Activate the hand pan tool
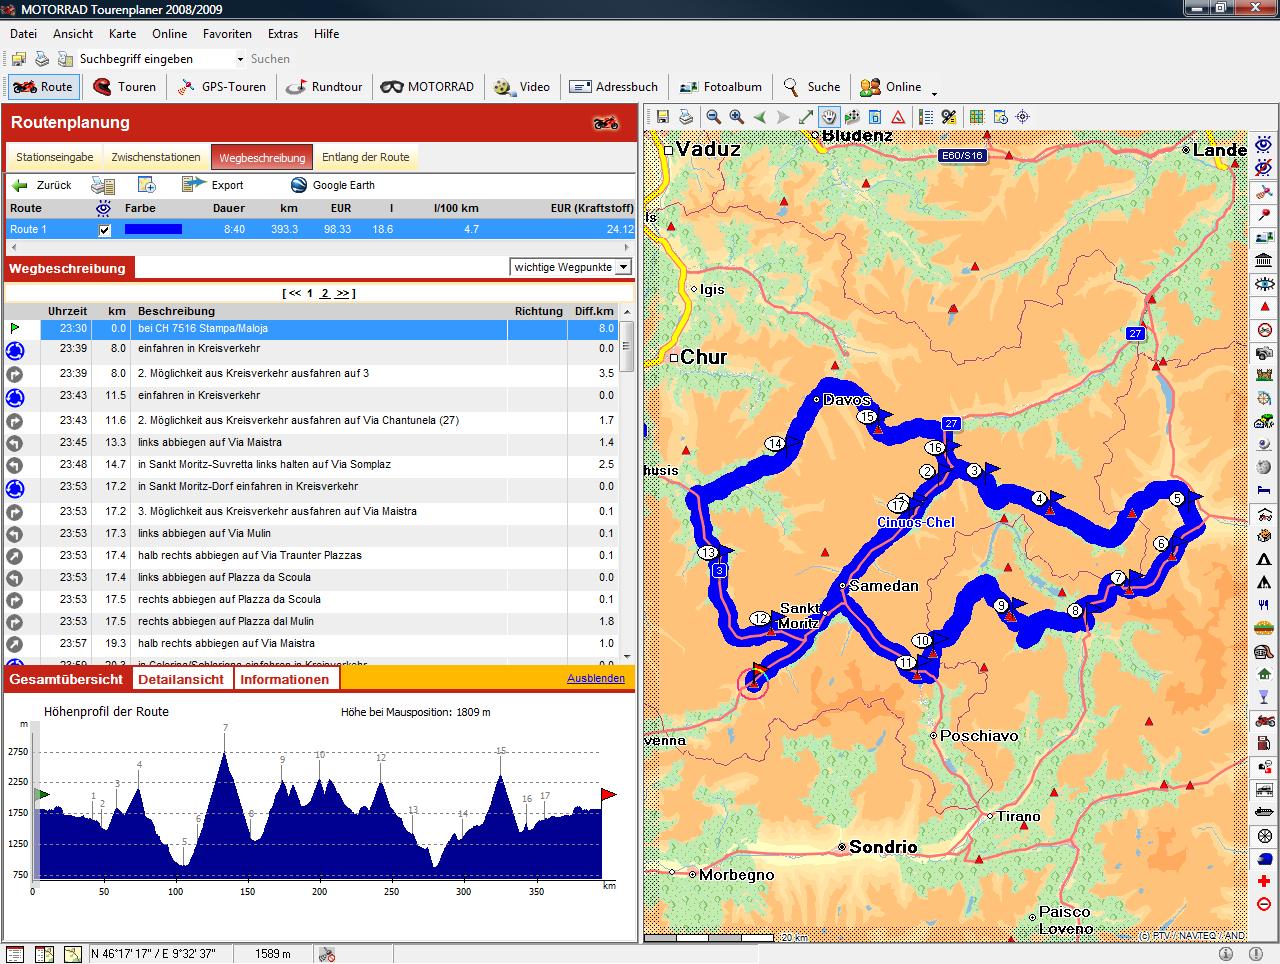Screen dimensions: 1280x964 [x=829, y=117]
